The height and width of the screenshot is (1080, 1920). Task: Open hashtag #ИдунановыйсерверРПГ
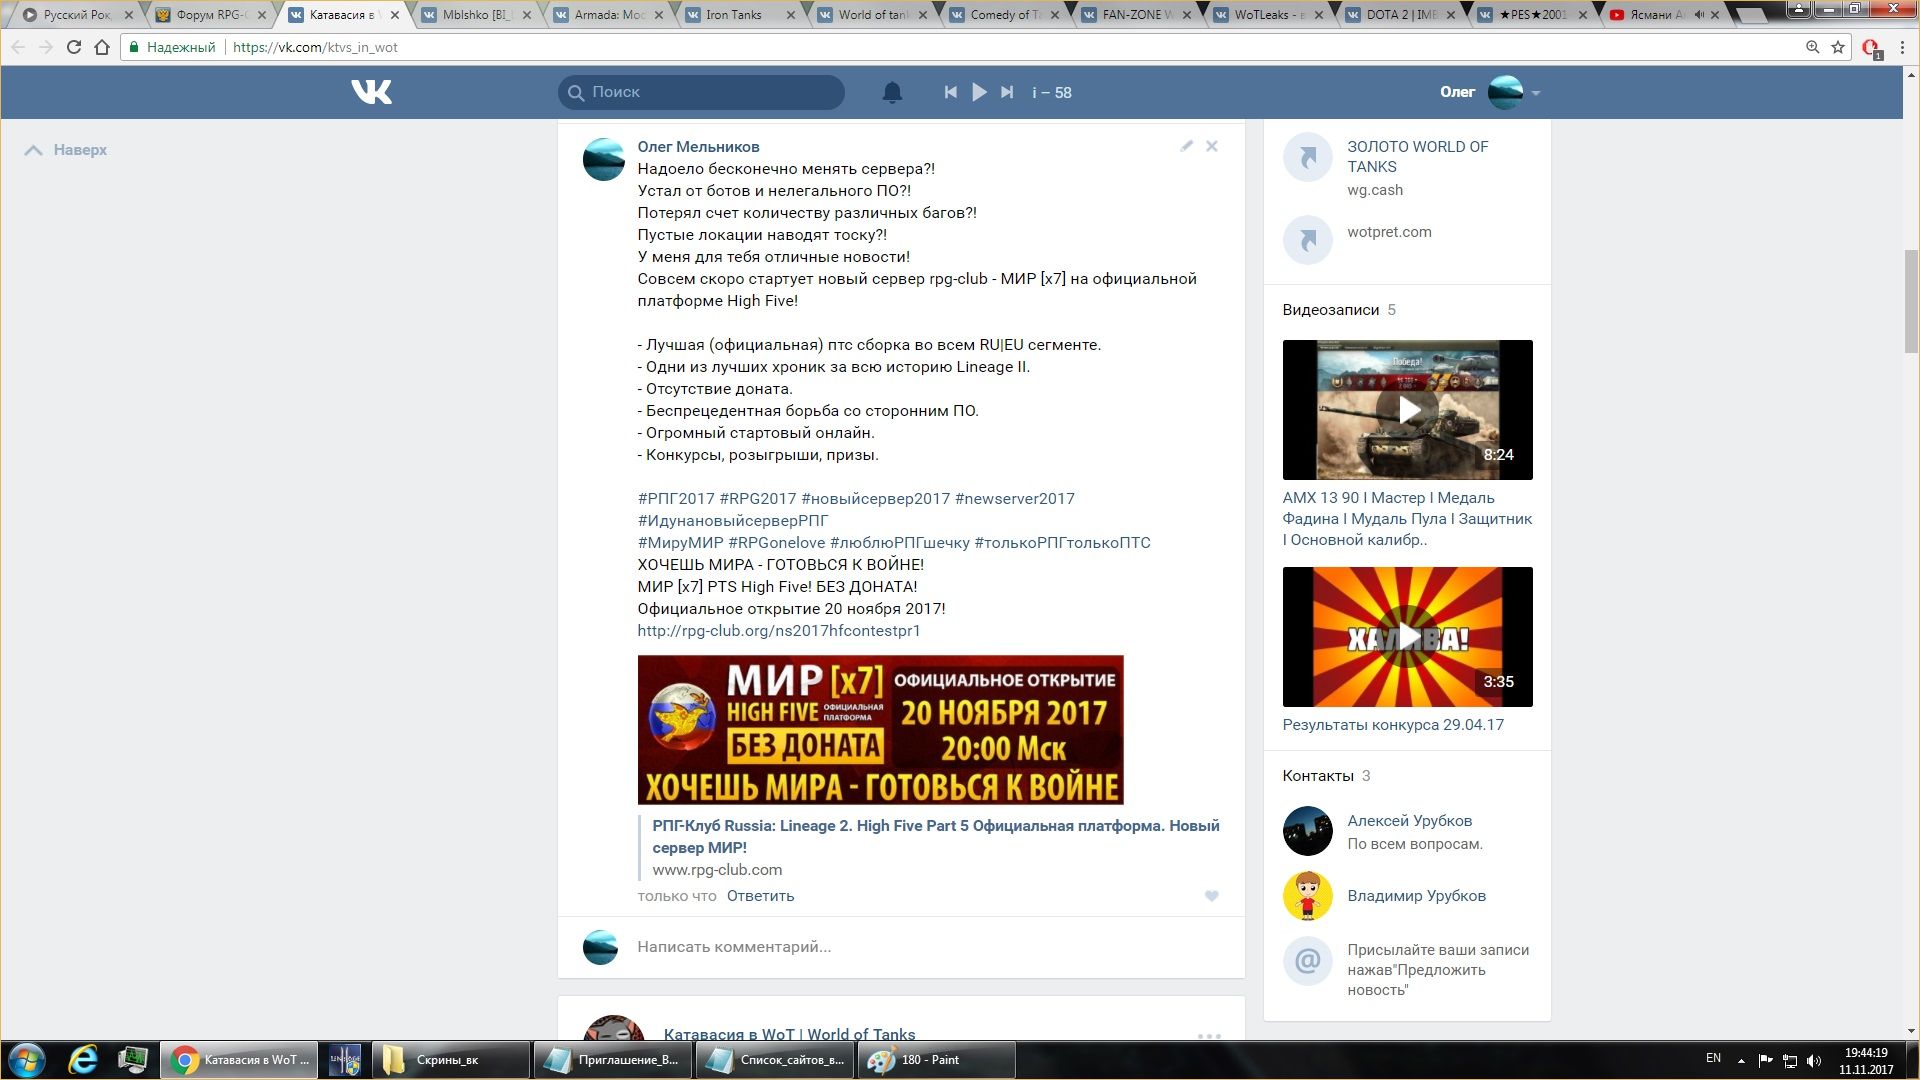coord(733,521)
